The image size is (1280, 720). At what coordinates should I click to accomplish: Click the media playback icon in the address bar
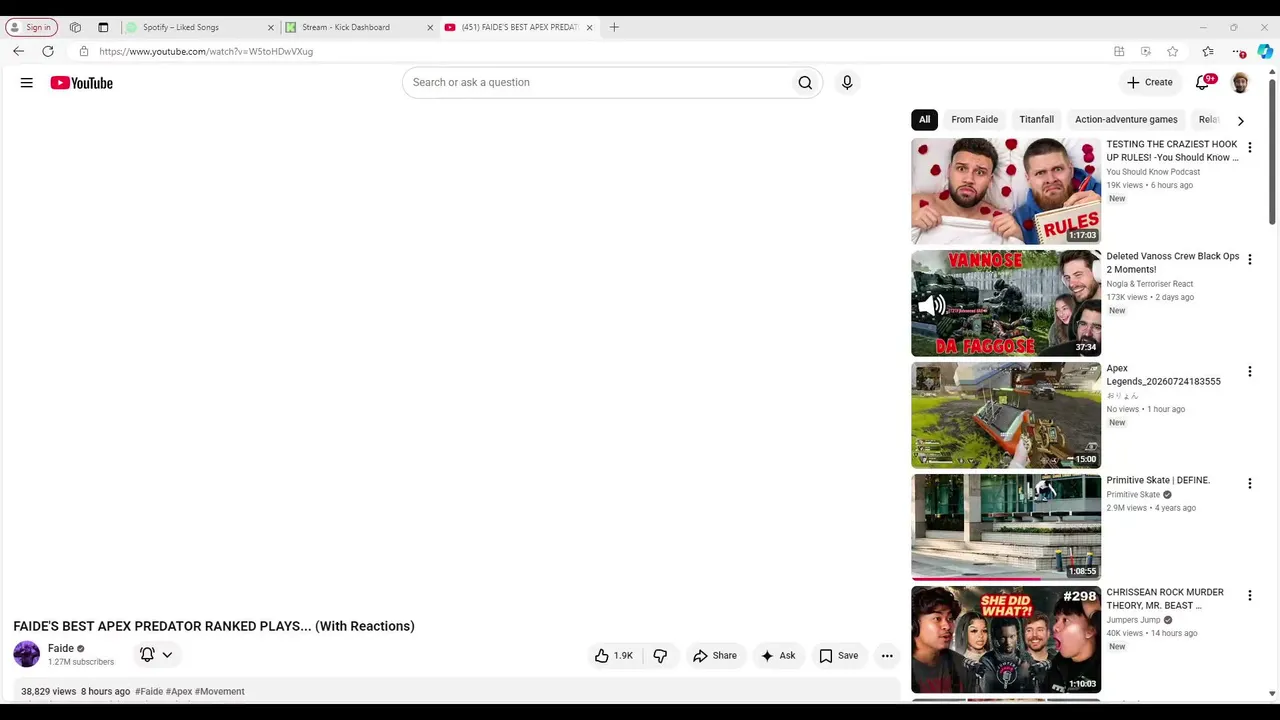coord(1146,52)
